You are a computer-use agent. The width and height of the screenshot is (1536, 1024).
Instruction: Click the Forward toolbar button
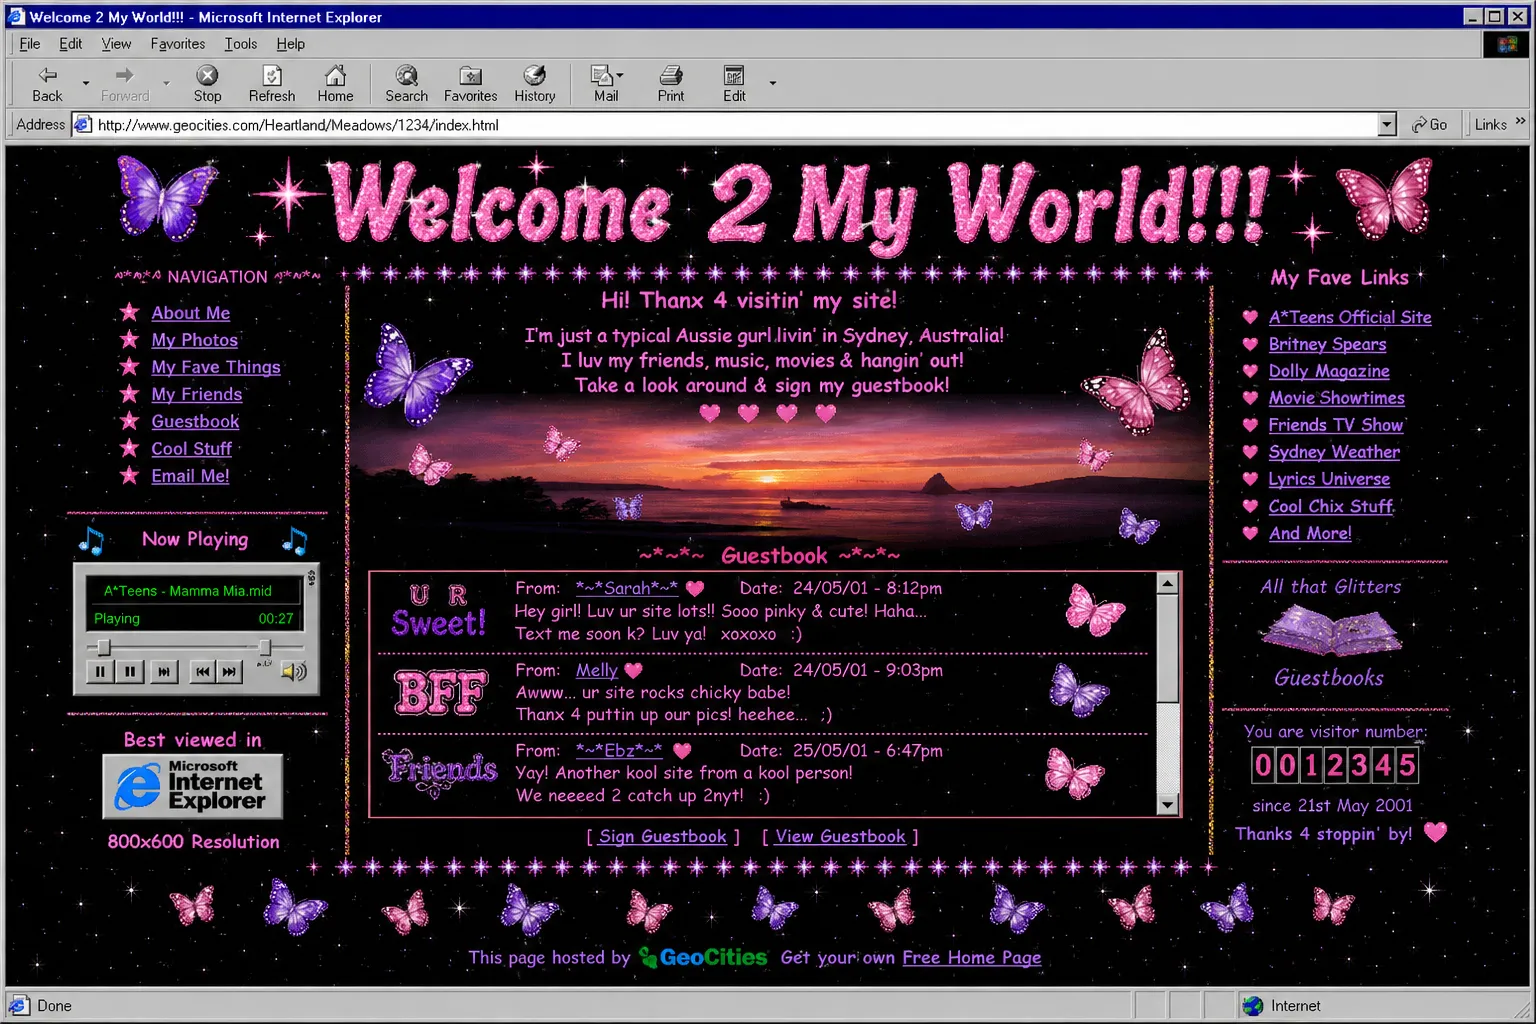click(x=125, y=84)
